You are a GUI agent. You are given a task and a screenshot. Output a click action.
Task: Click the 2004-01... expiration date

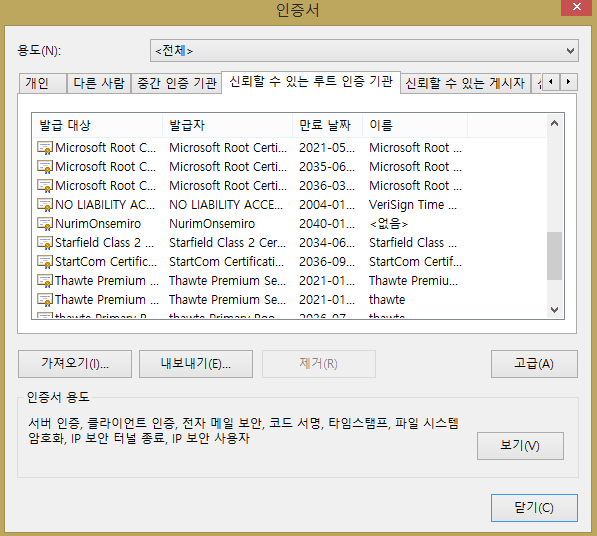pyautogui.click(x=327, y=205)
